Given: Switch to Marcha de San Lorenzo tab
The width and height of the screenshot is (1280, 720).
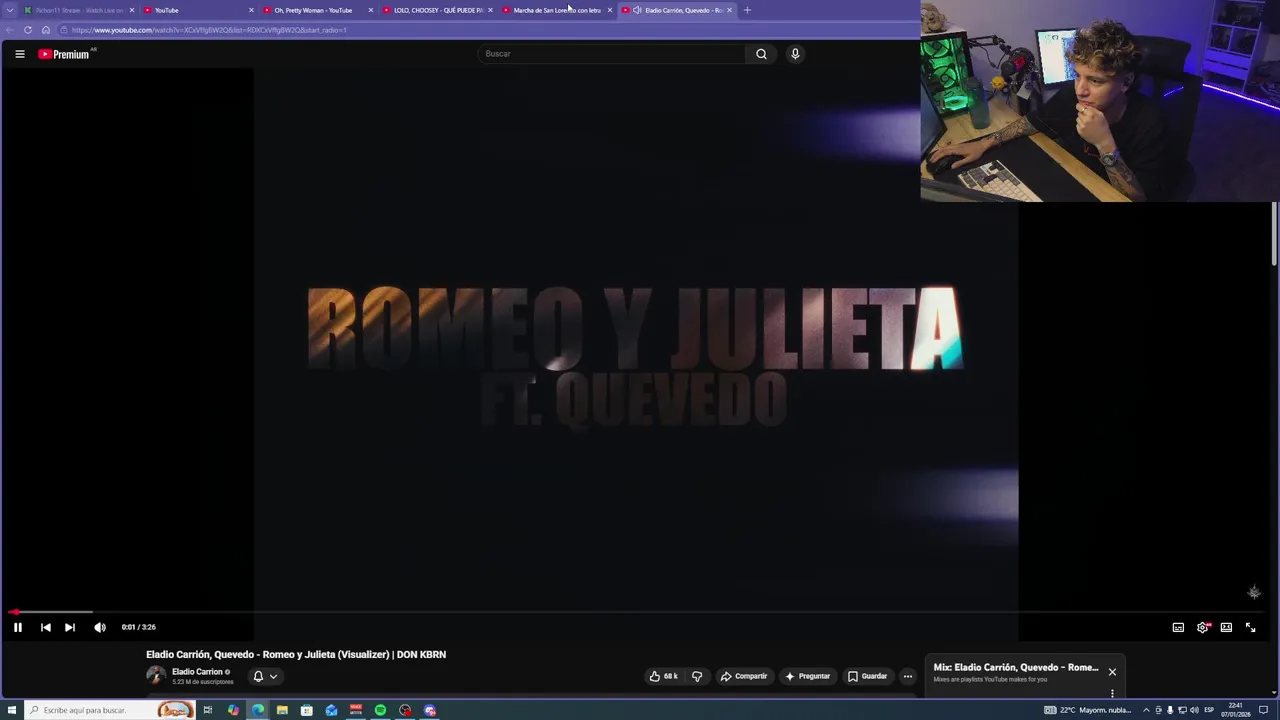Looking at the screenshot, I should (x=556, y=10).
